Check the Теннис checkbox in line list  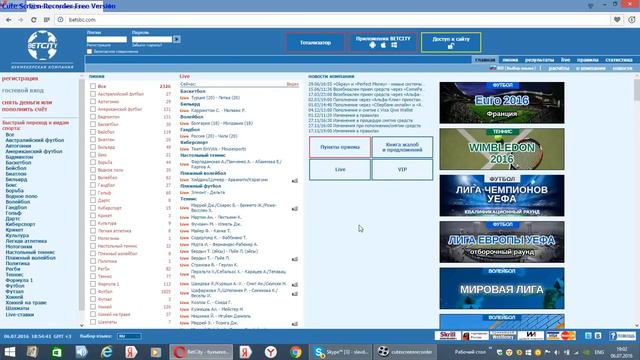click(93, 276)
